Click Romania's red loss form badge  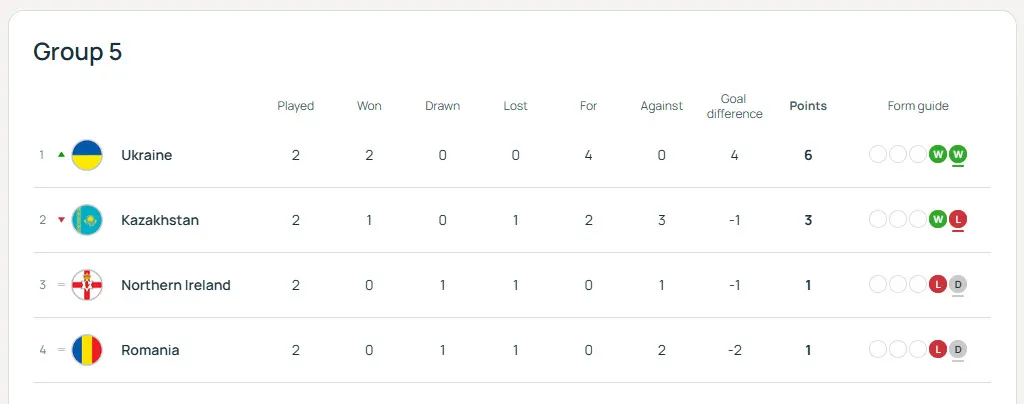(938, 350)
